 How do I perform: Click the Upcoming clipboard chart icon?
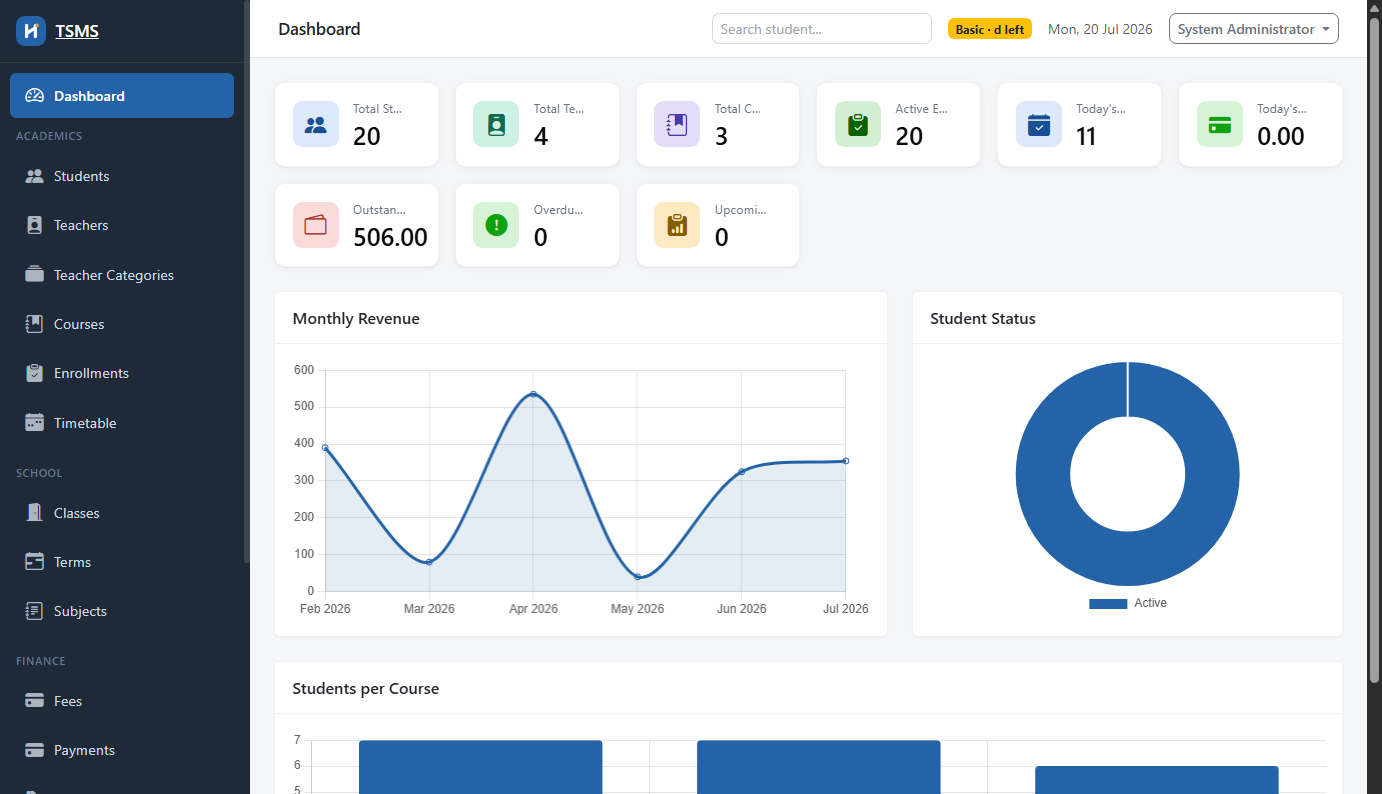(x=677, y=225)
